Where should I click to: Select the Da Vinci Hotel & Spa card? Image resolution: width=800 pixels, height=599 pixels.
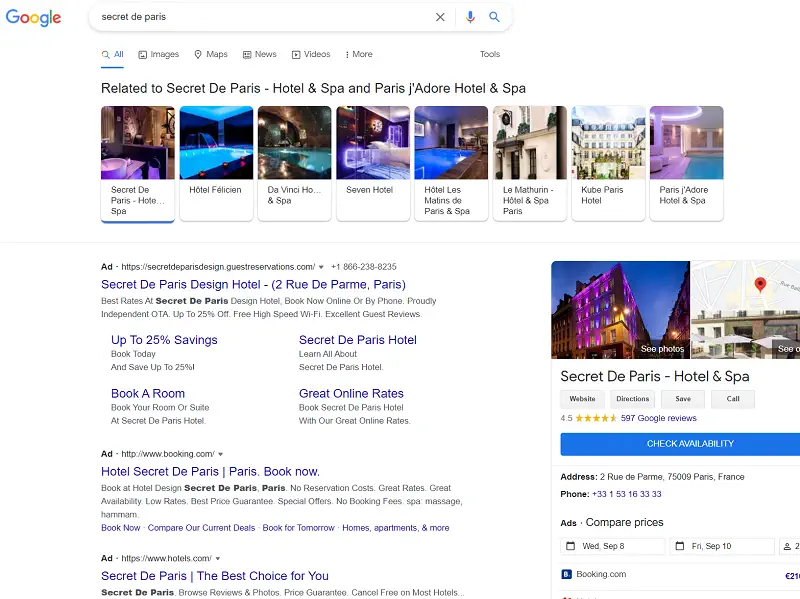(294, 164)
